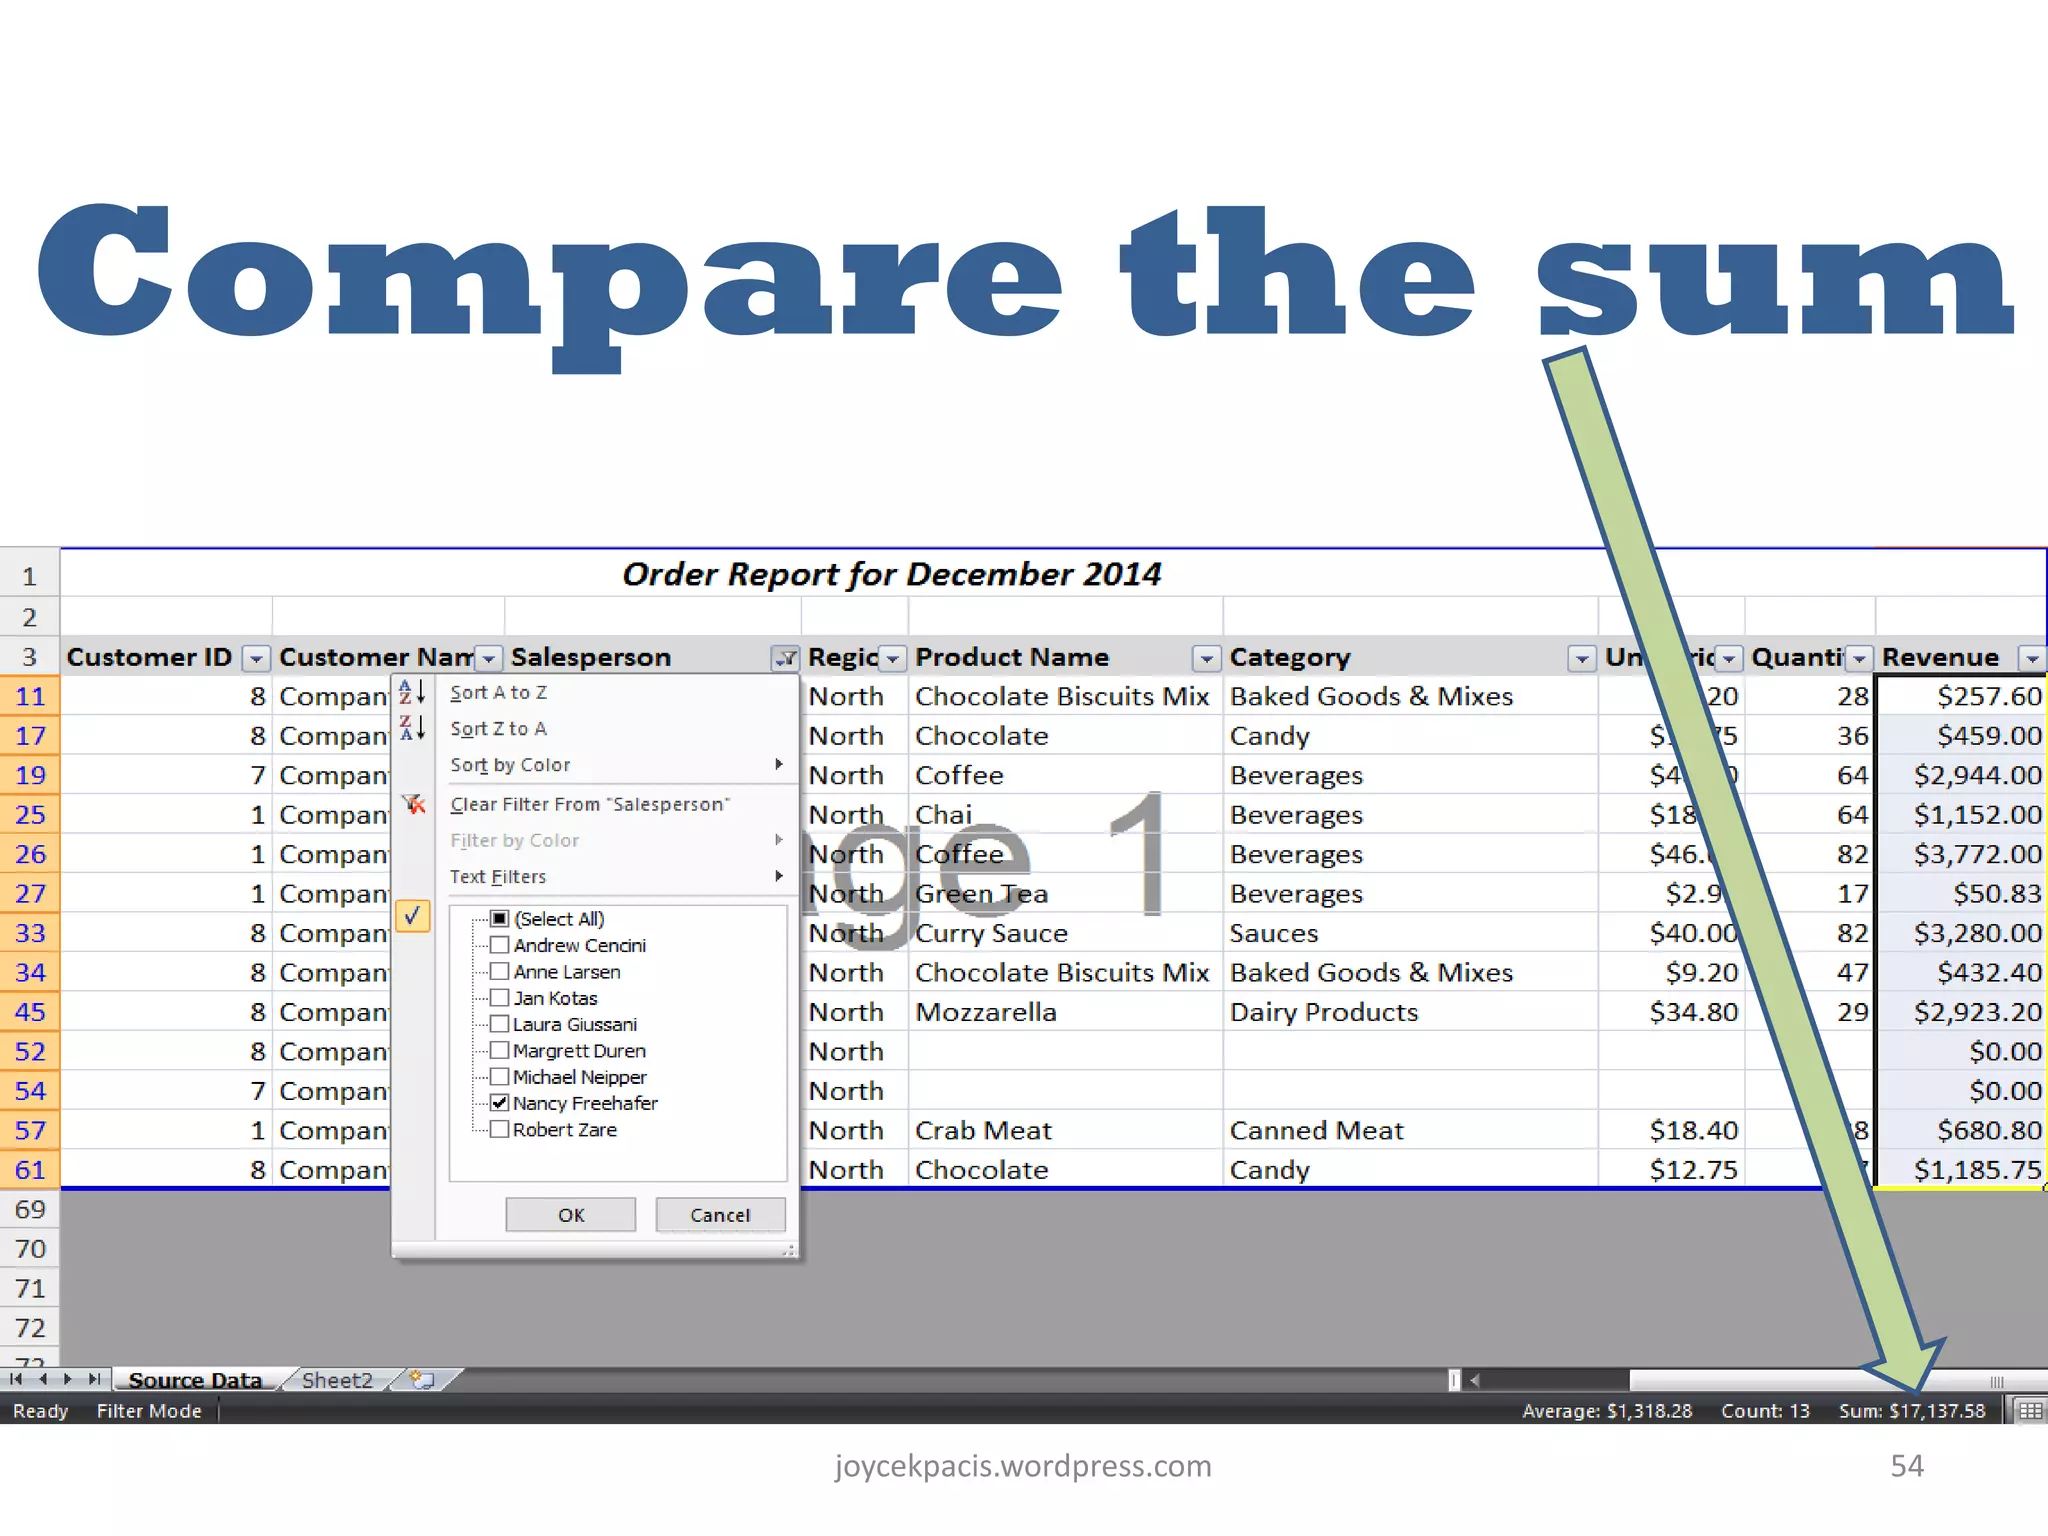Select row header 11

click(x=30, y=696)
